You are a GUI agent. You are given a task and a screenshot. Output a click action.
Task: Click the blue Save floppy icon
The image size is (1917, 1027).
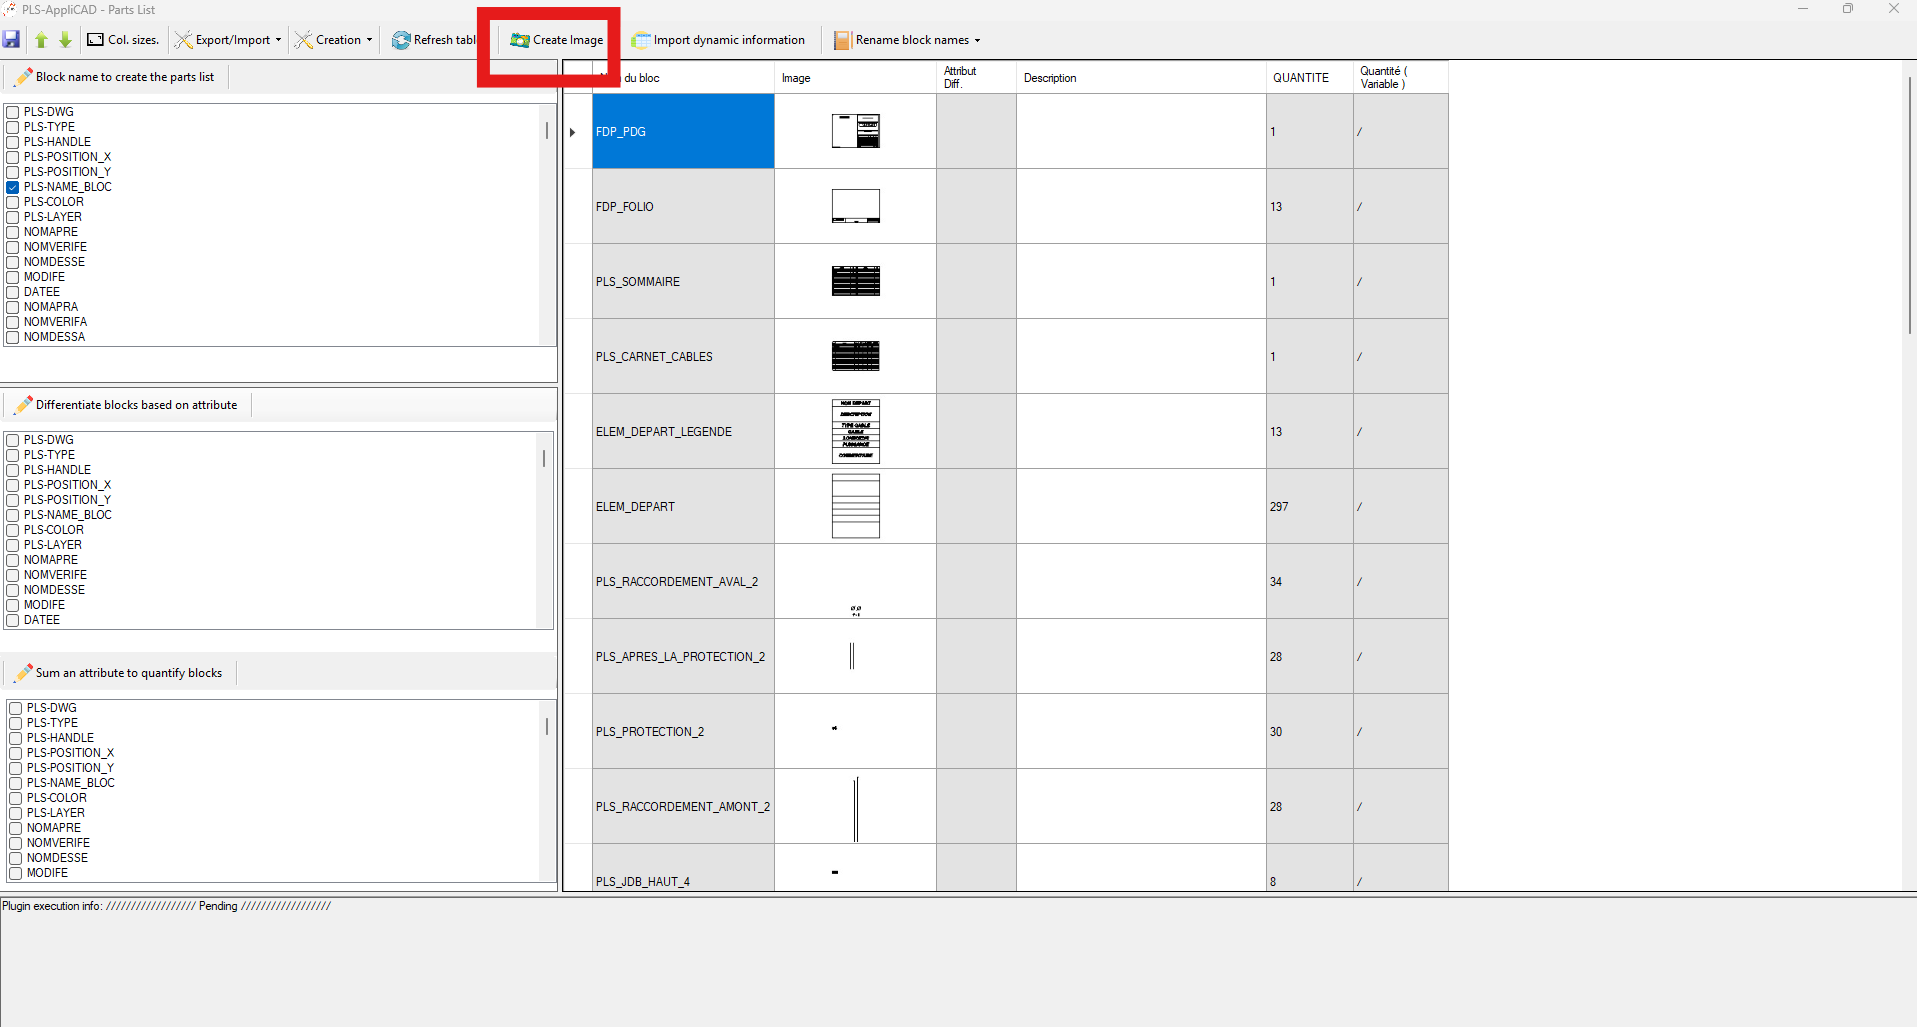point(12,40)
